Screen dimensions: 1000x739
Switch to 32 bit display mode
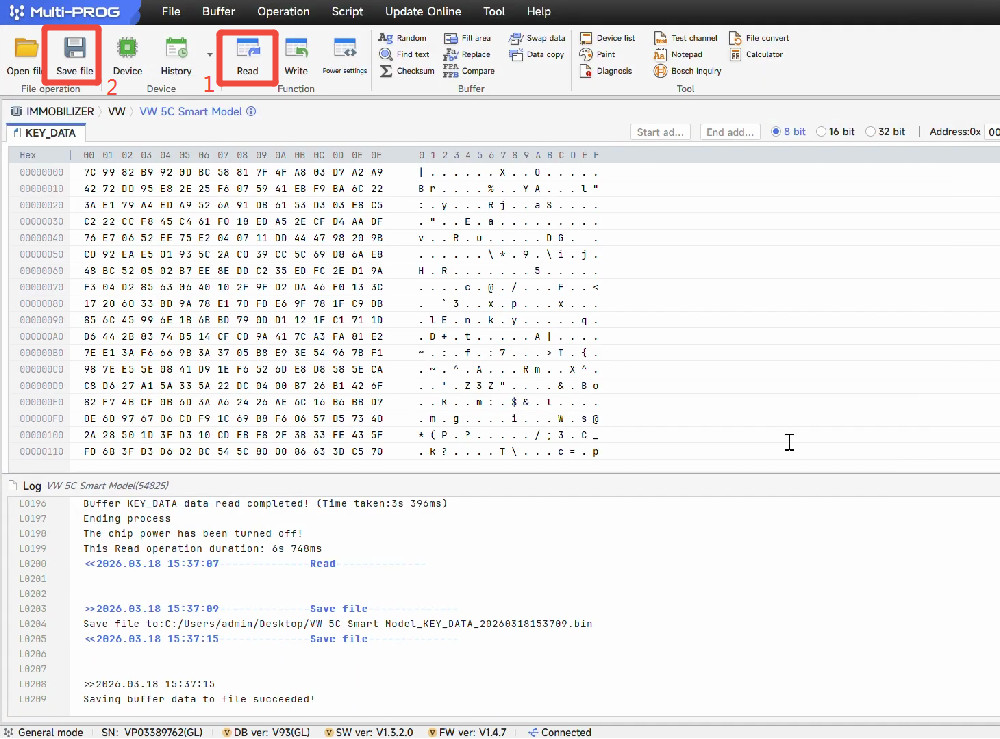pyautogui.click(x=870, y=132)
